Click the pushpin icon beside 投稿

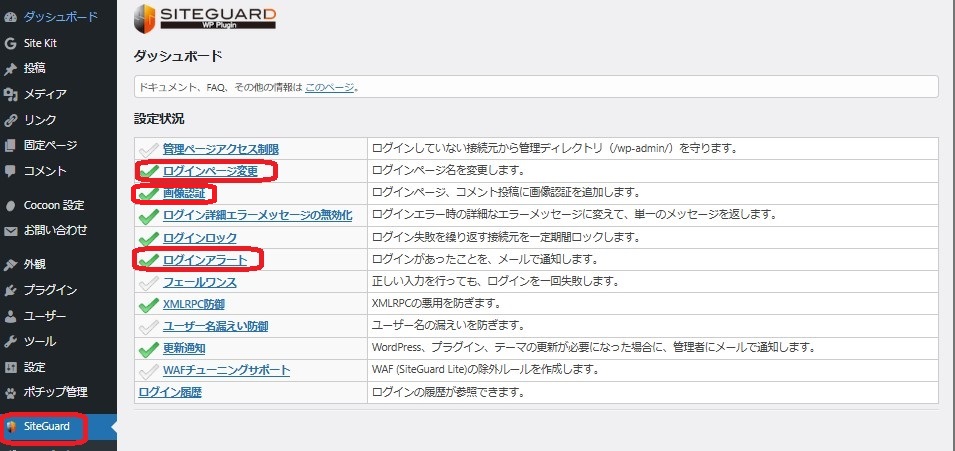(x=11, y=69)
